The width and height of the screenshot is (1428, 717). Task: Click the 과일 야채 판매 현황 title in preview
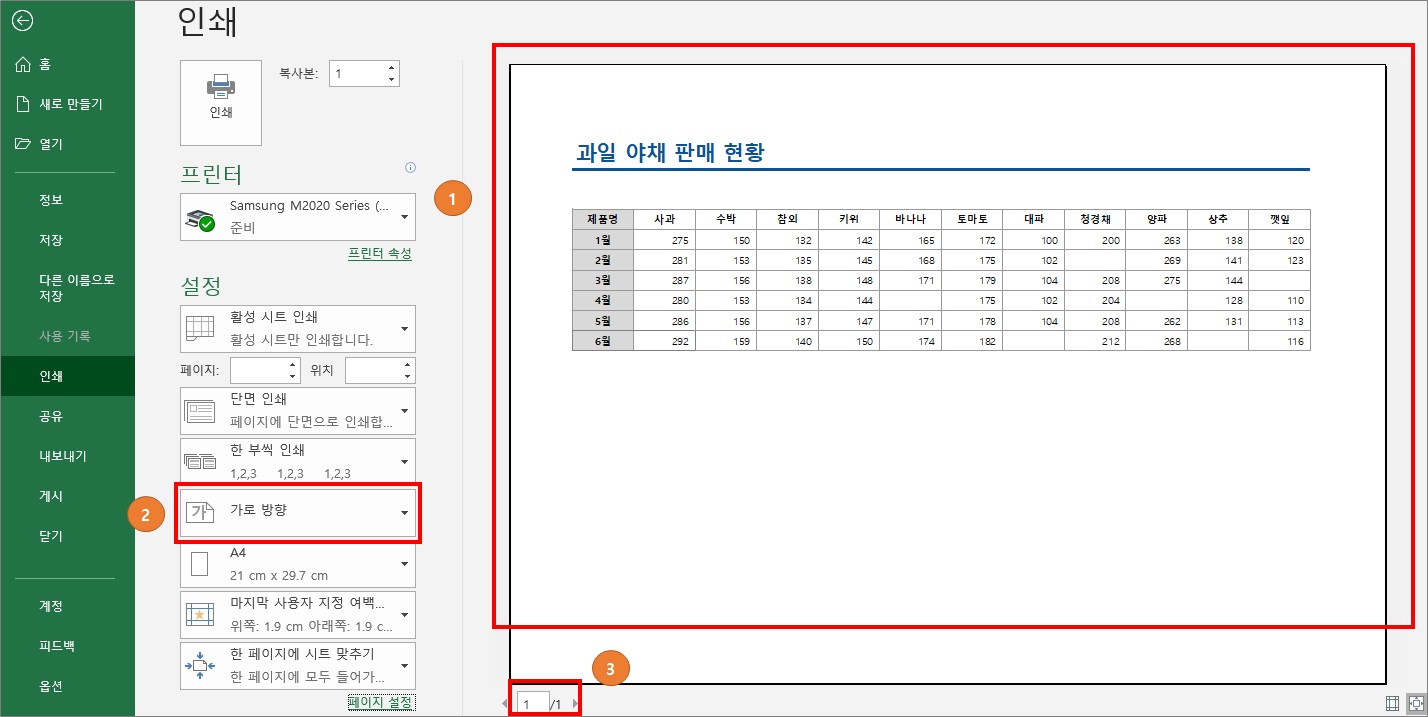tap(670, 152)
